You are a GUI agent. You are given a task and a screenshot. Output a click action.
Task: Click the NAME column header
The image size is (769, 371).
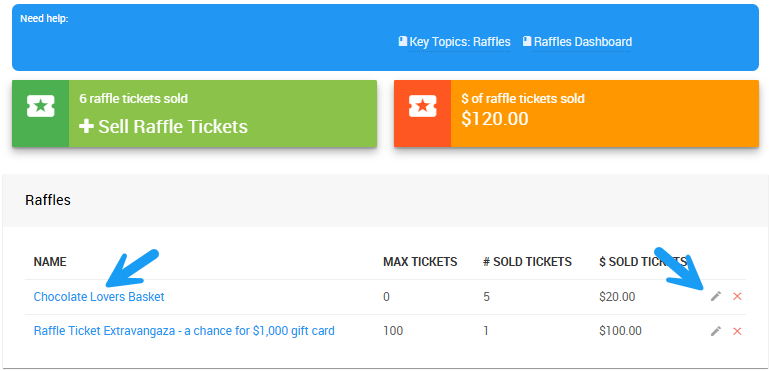(x=50, y=262)
